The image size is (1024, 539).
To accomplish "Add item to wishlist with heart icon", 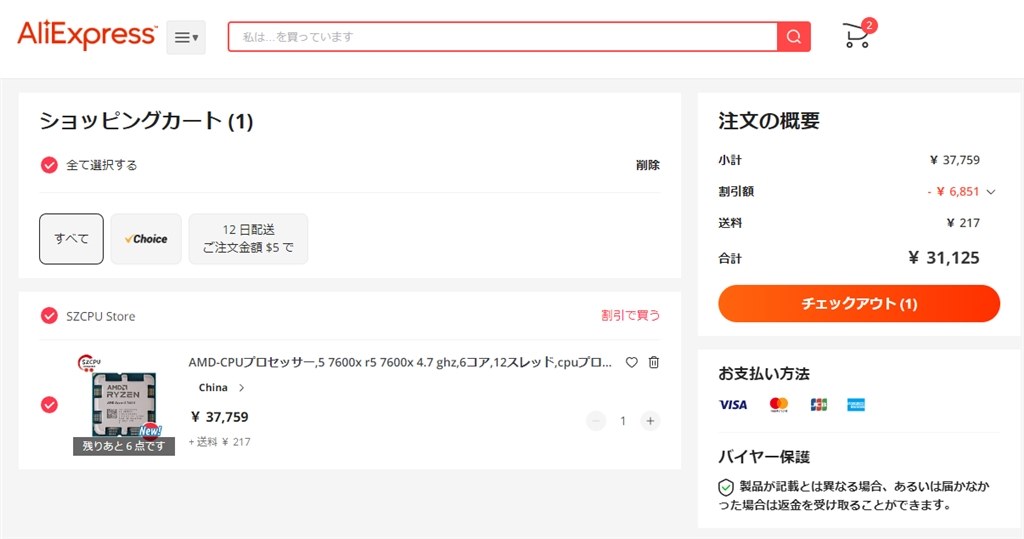I will pos(632,362).
